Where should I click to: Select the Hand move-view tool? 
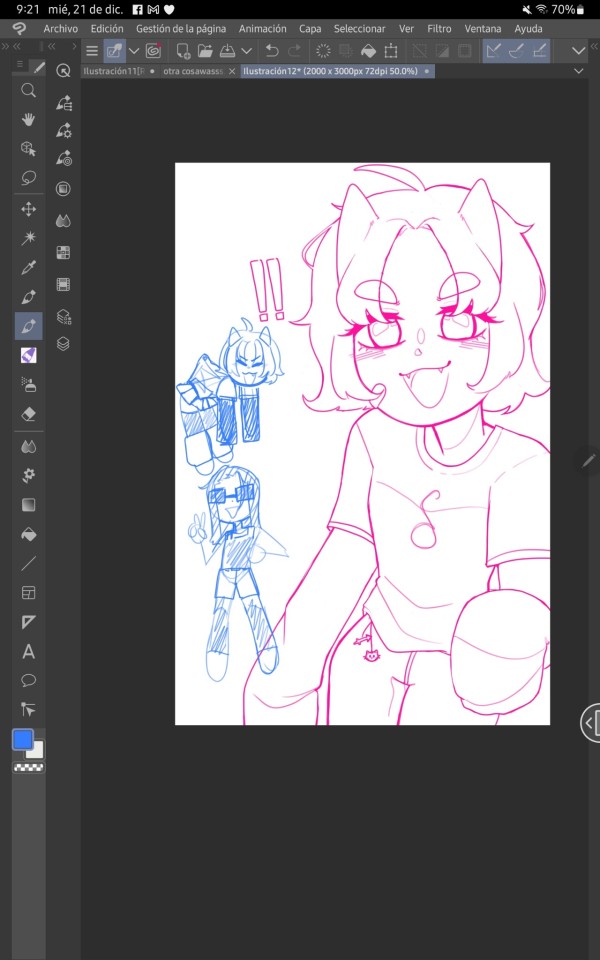click(28, 120)
